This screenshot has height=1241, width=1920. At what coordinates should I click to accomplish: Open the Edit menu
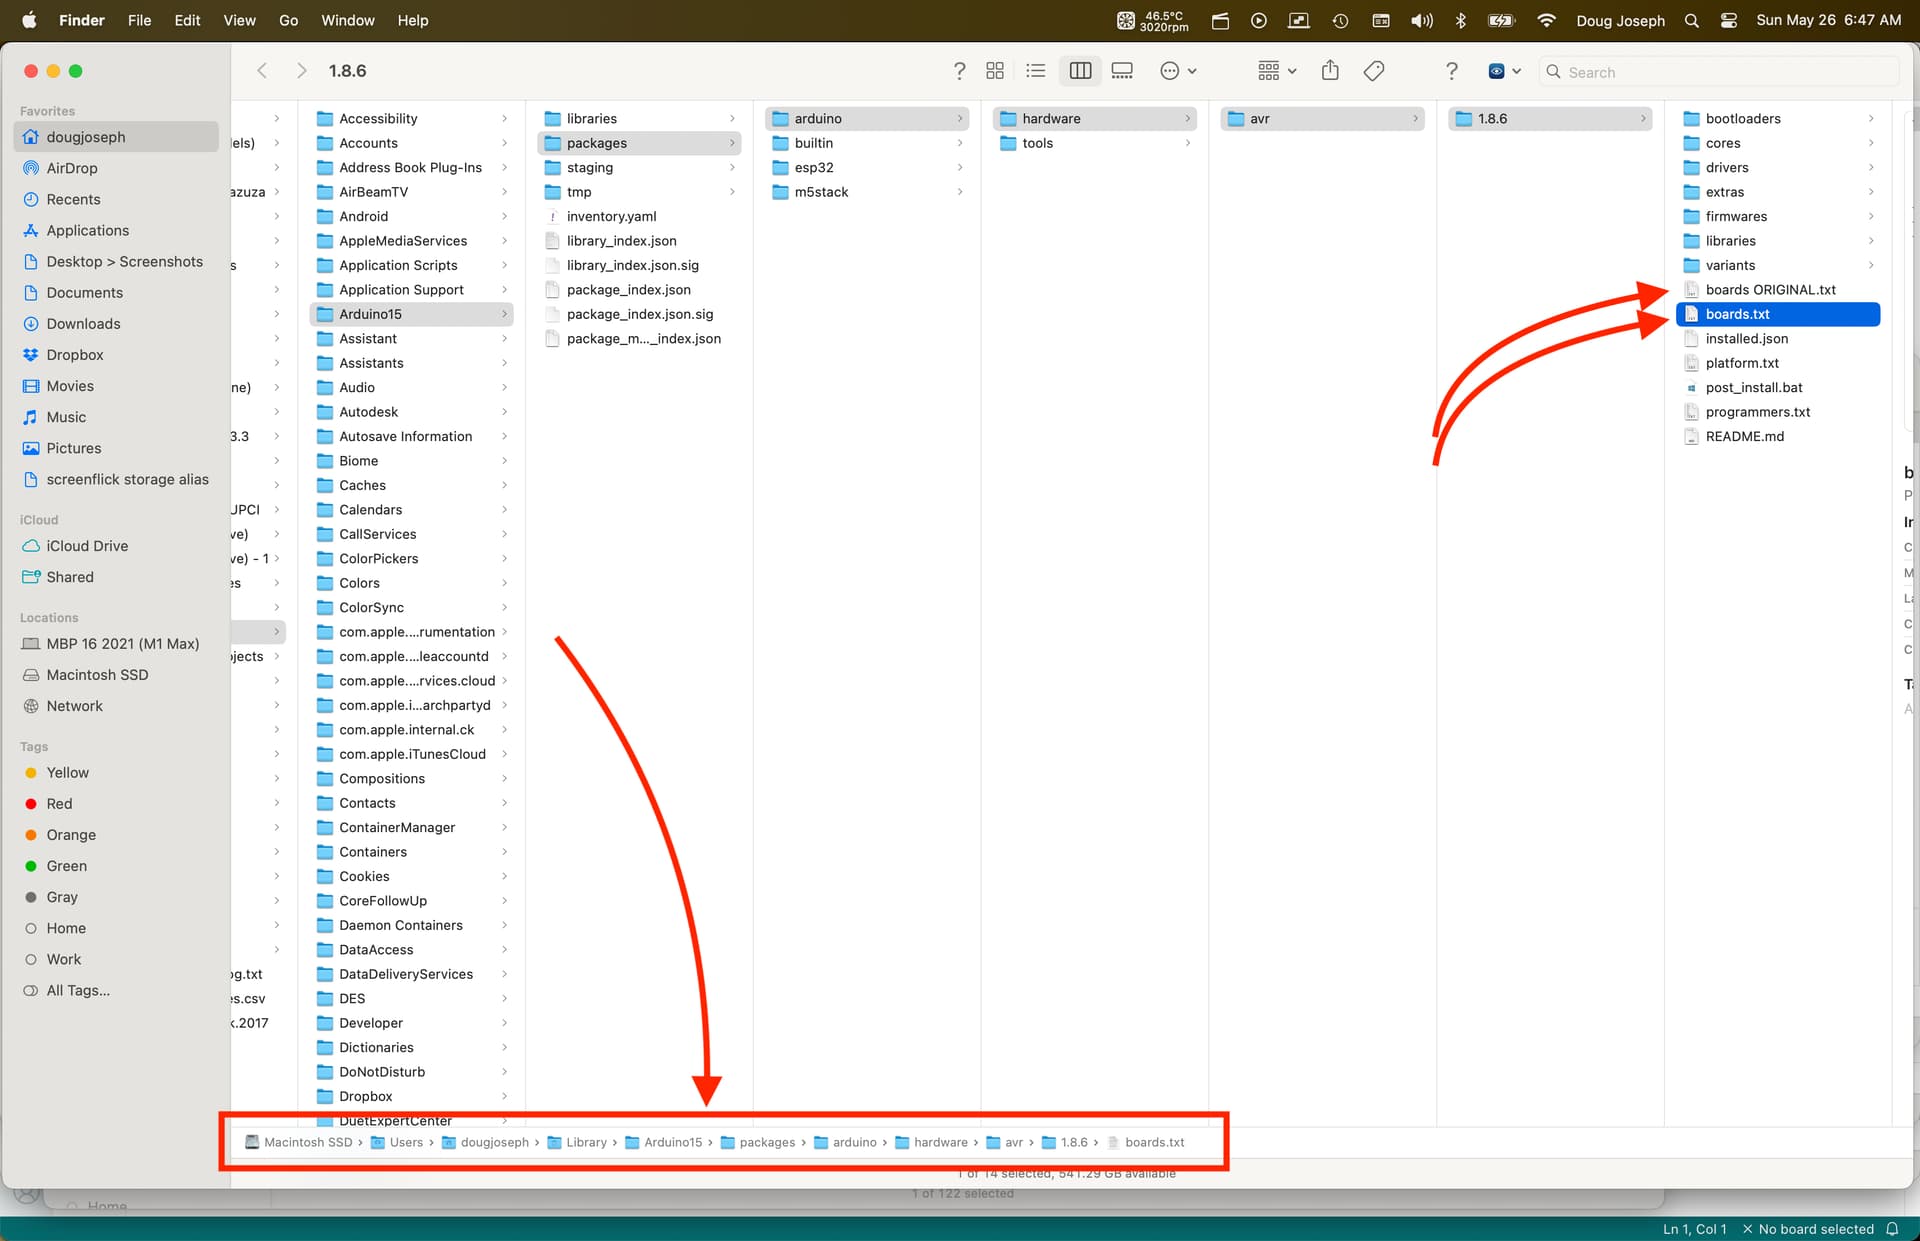pyautogui.click(x=187, y=20)
